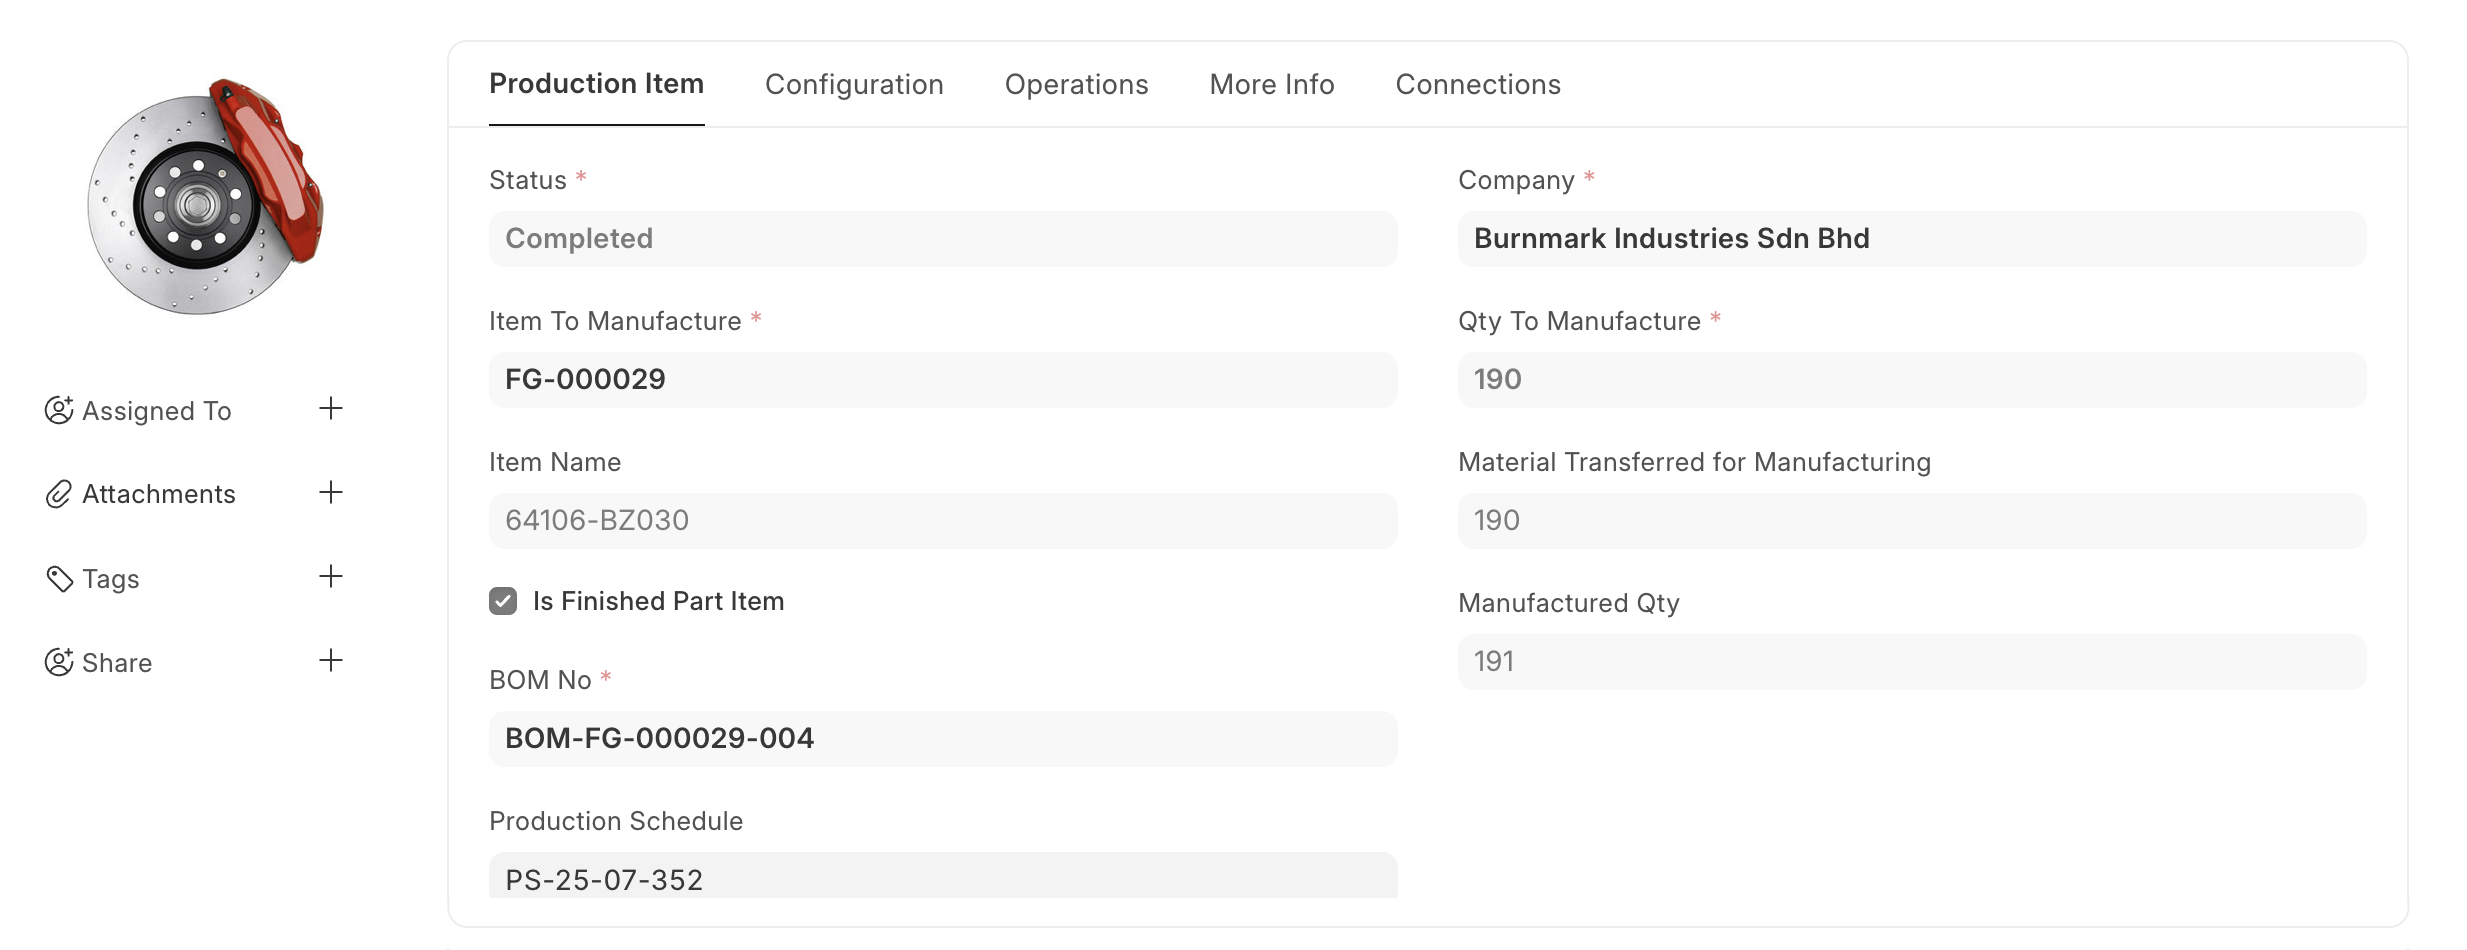
Task: Click the Qty To Manufacture field
Action: coord(1911,380)
